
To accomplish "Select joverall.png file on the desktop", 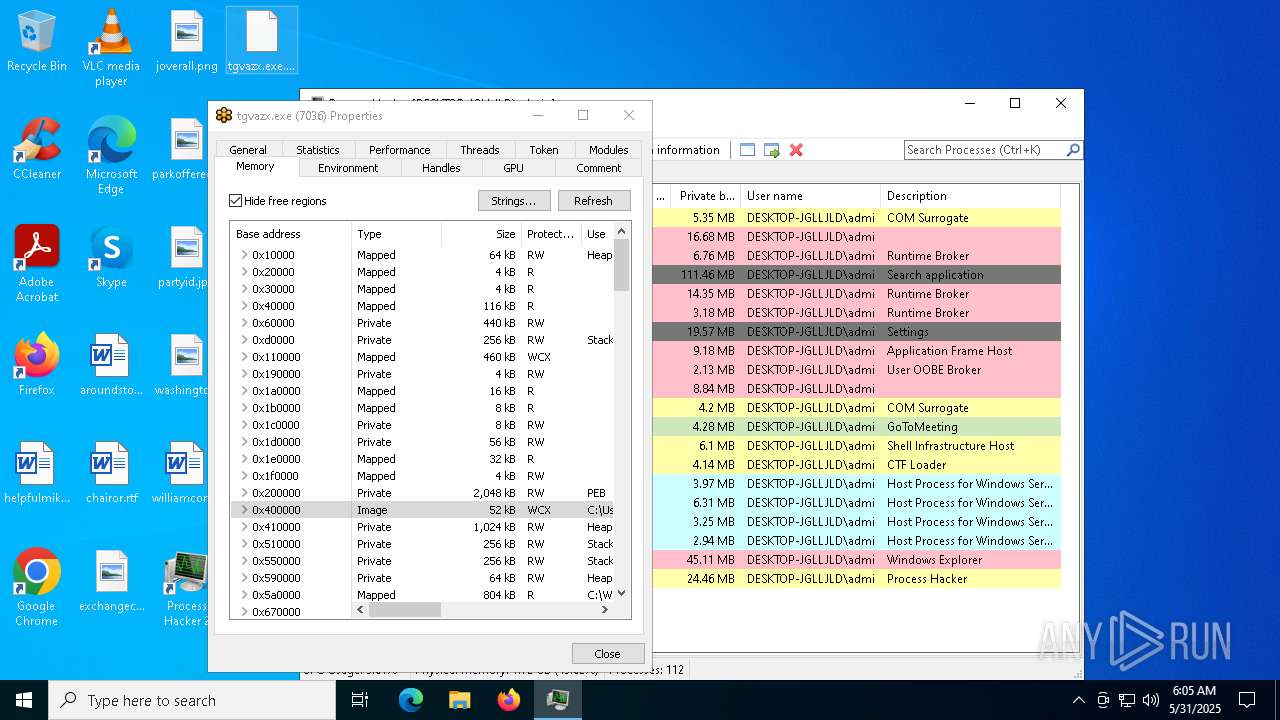I will coord(187,41).
